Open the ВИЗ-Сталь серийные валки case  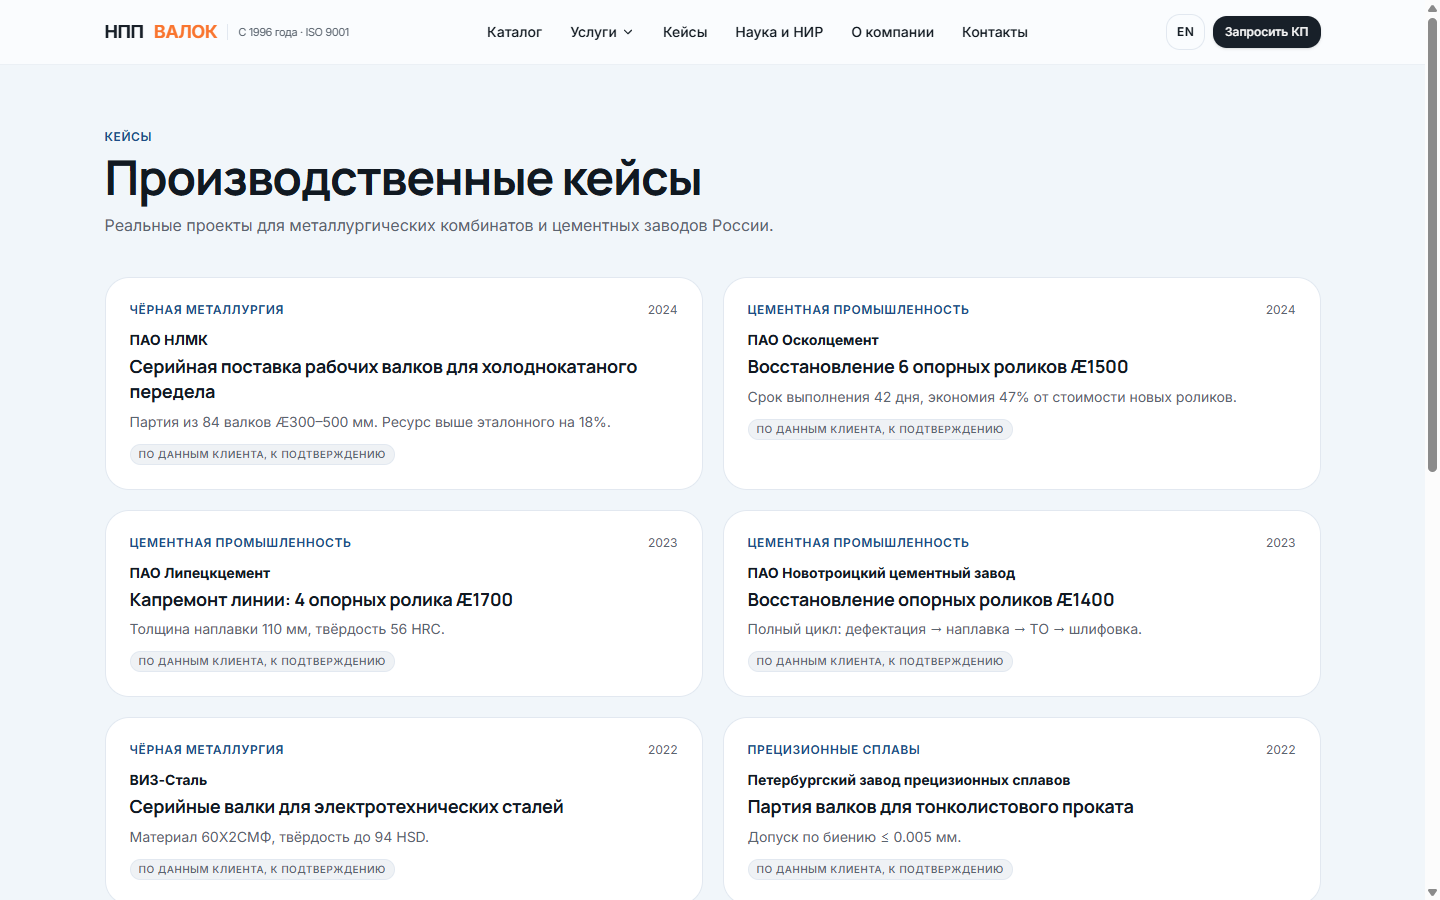point(347,807)
